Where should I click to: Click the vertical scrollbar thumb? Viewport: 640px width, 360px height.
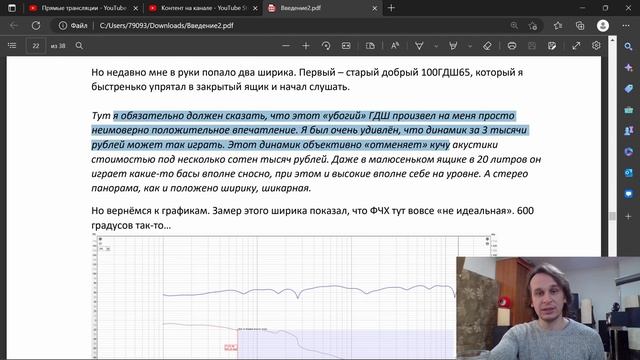point(612,216)
